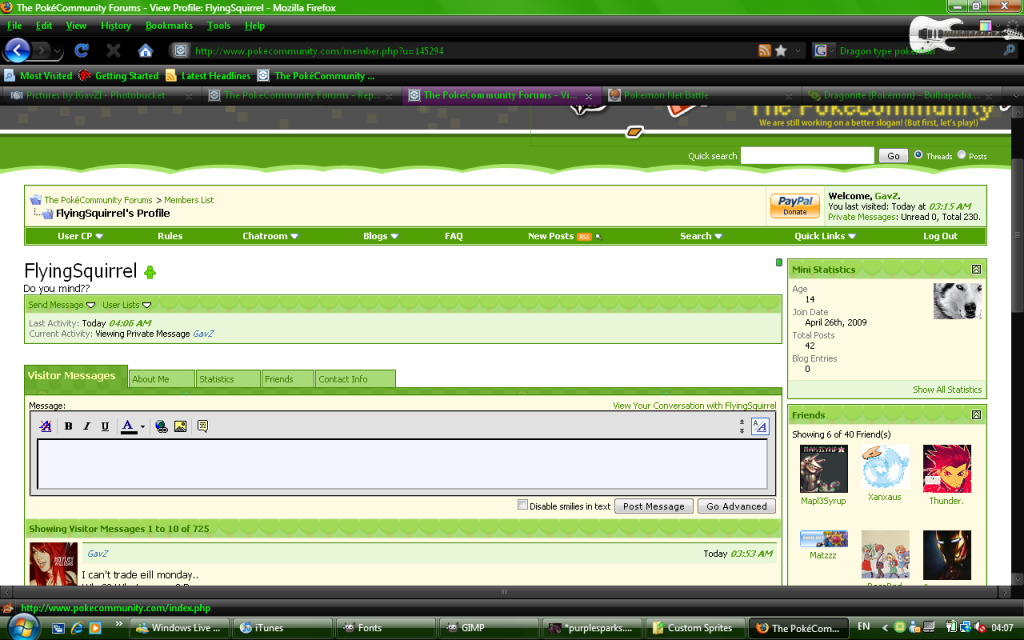Click the Firefox Home button
1024x640 pixels.
145,50
